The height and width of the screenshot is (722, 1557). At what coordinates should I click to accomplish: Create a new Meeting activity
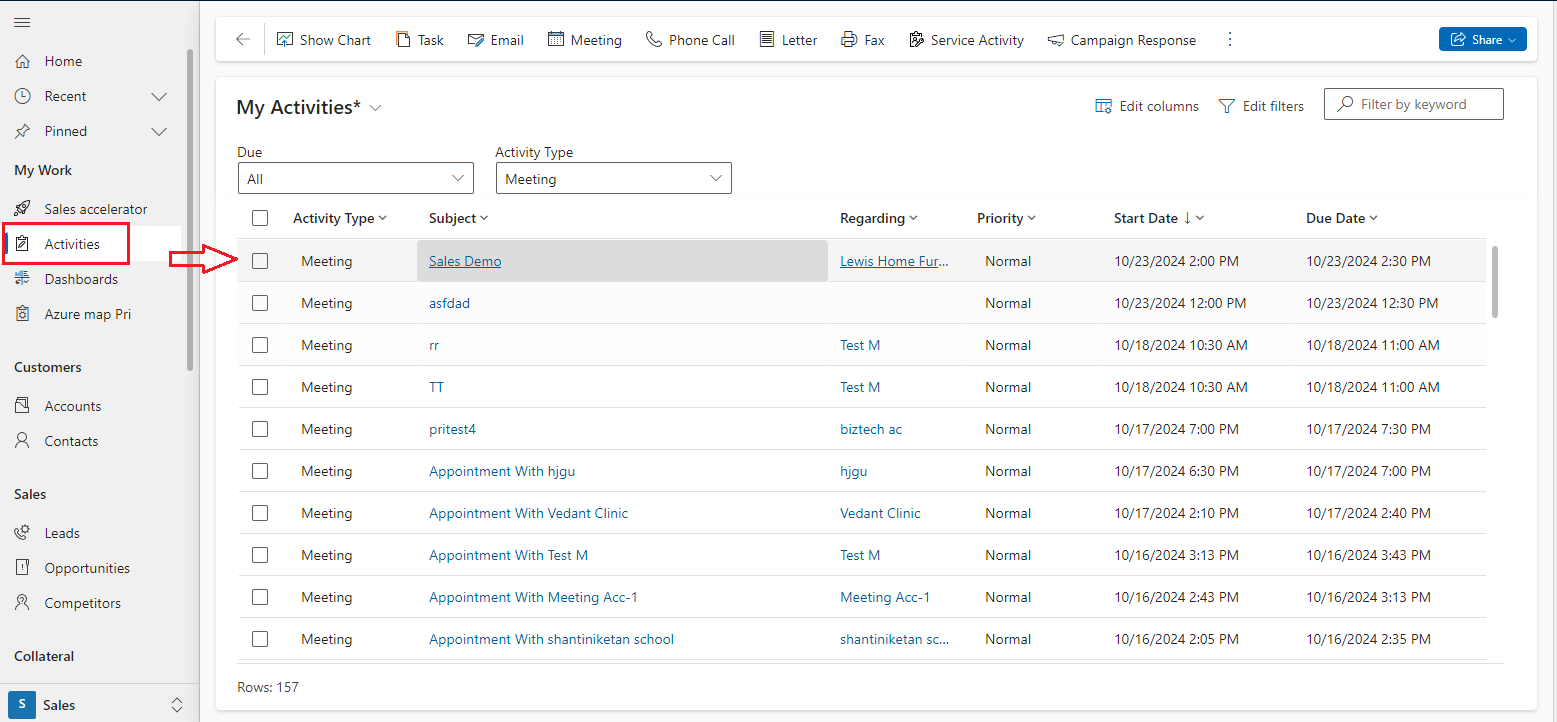[585, 40]
